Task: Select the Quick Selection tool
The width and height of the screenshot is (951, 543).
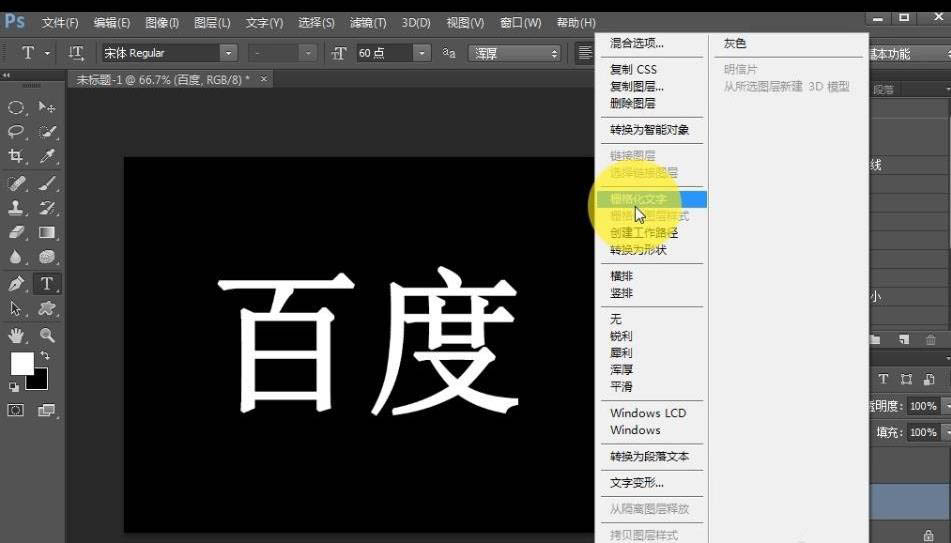Action: click(47, 132)
